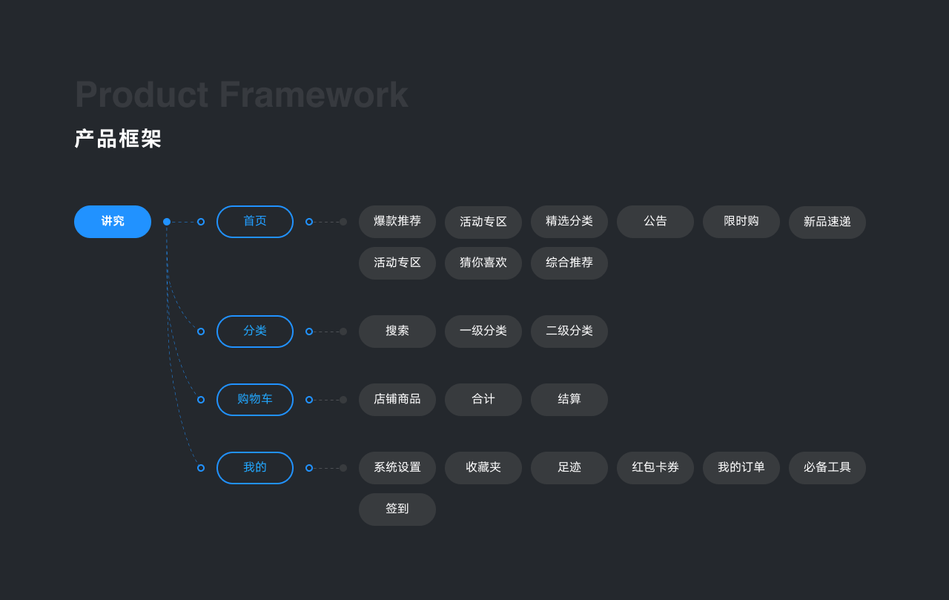Open the 公告 item
949x600 pixels.
pyautogui.click(x=655, y=221)
